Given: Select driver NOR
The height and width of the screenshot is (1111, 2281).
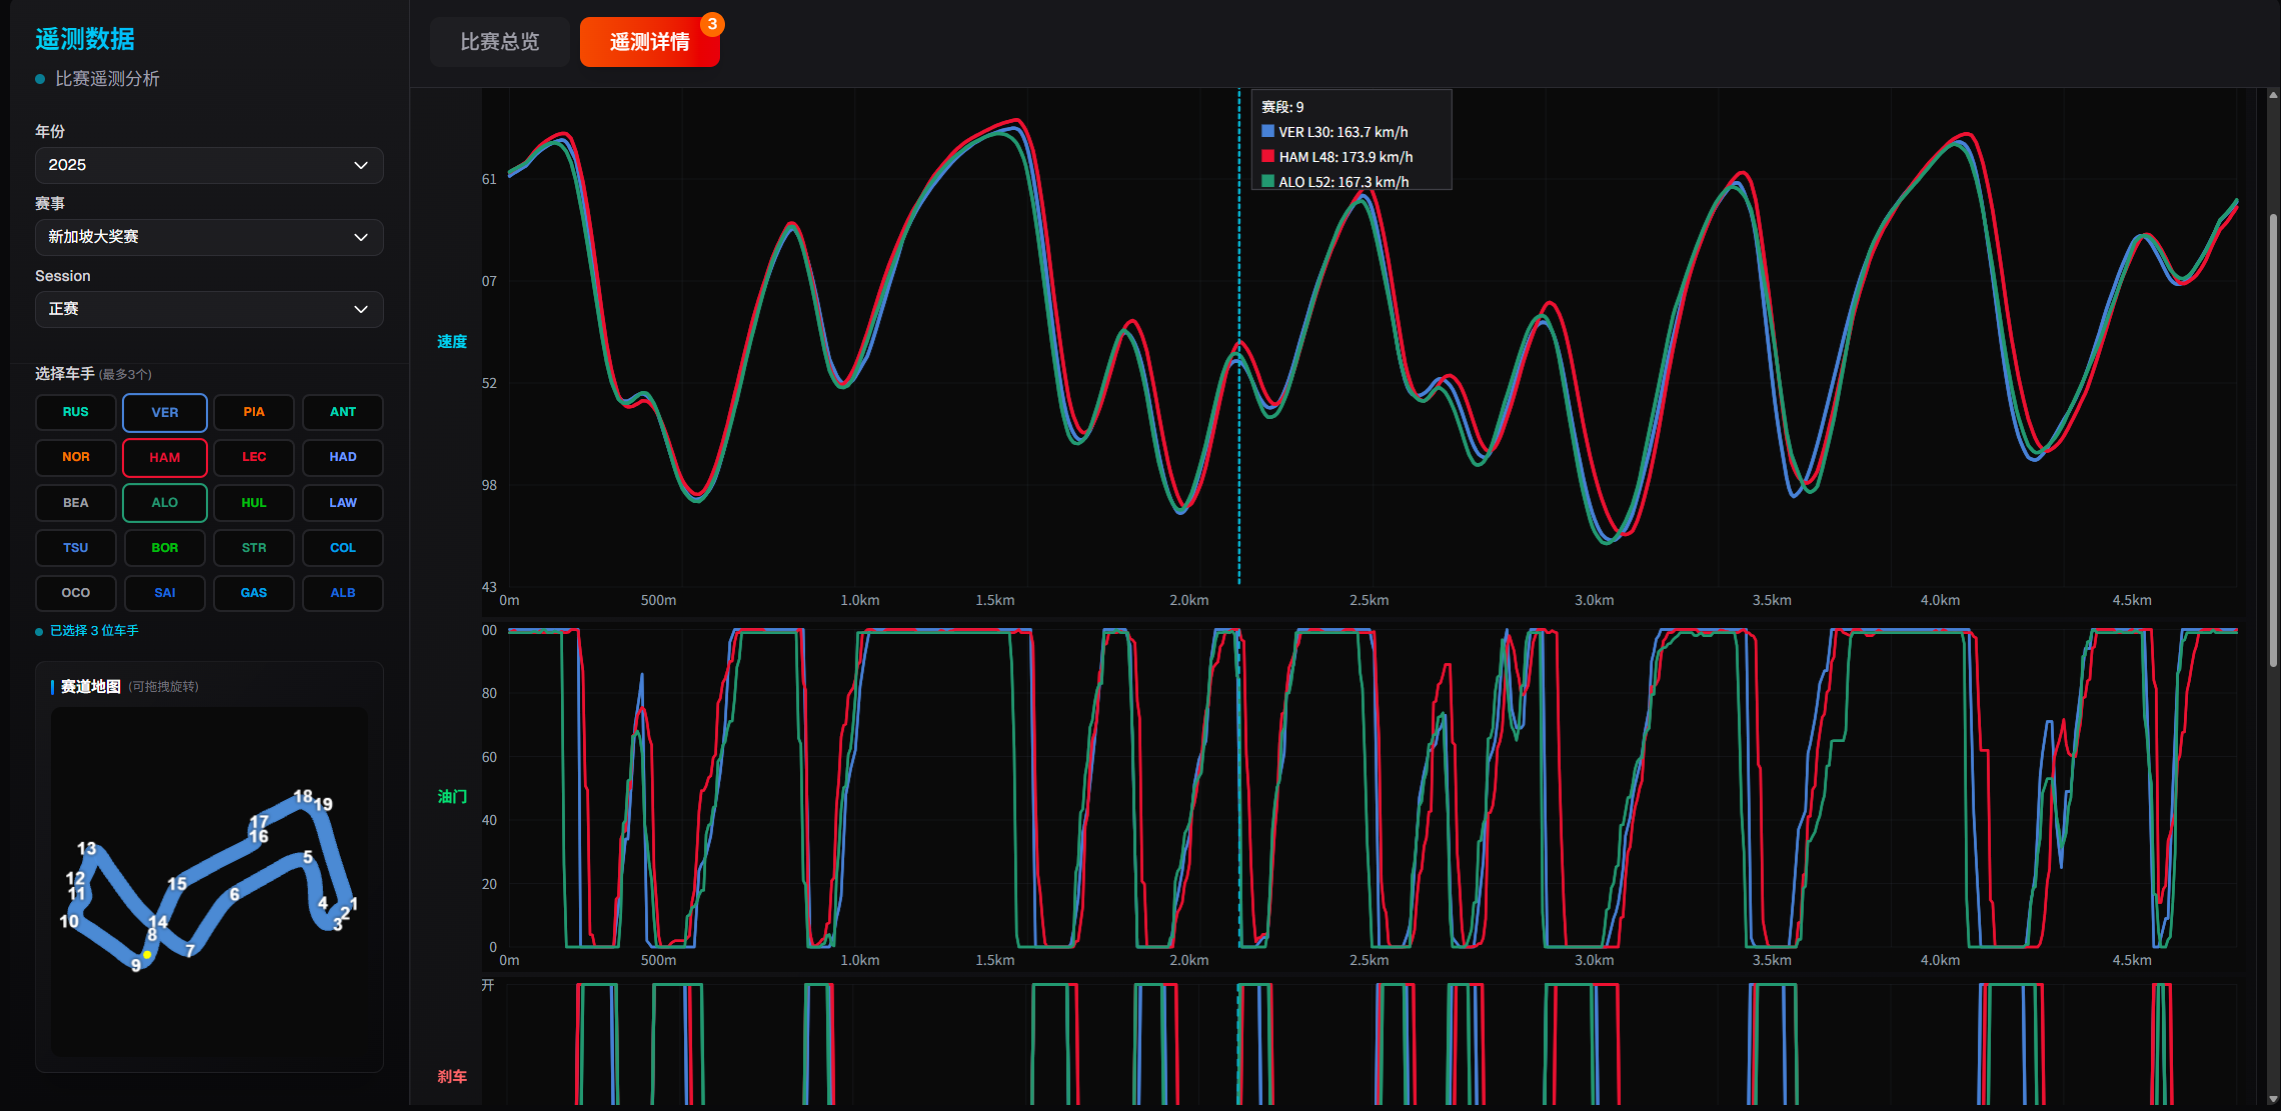Looking at the screenshot, I should [75, 457].
